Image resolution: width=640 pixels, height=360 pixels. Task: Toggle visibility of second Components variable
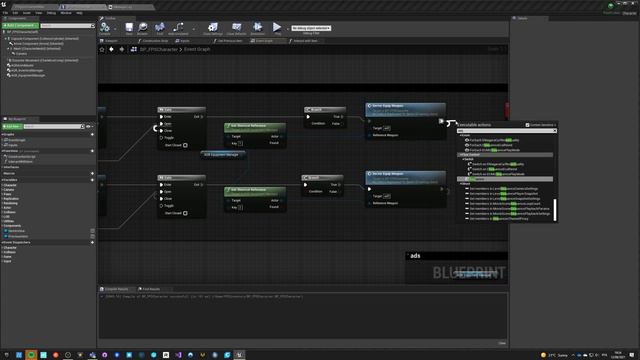[x=93, y=236]
